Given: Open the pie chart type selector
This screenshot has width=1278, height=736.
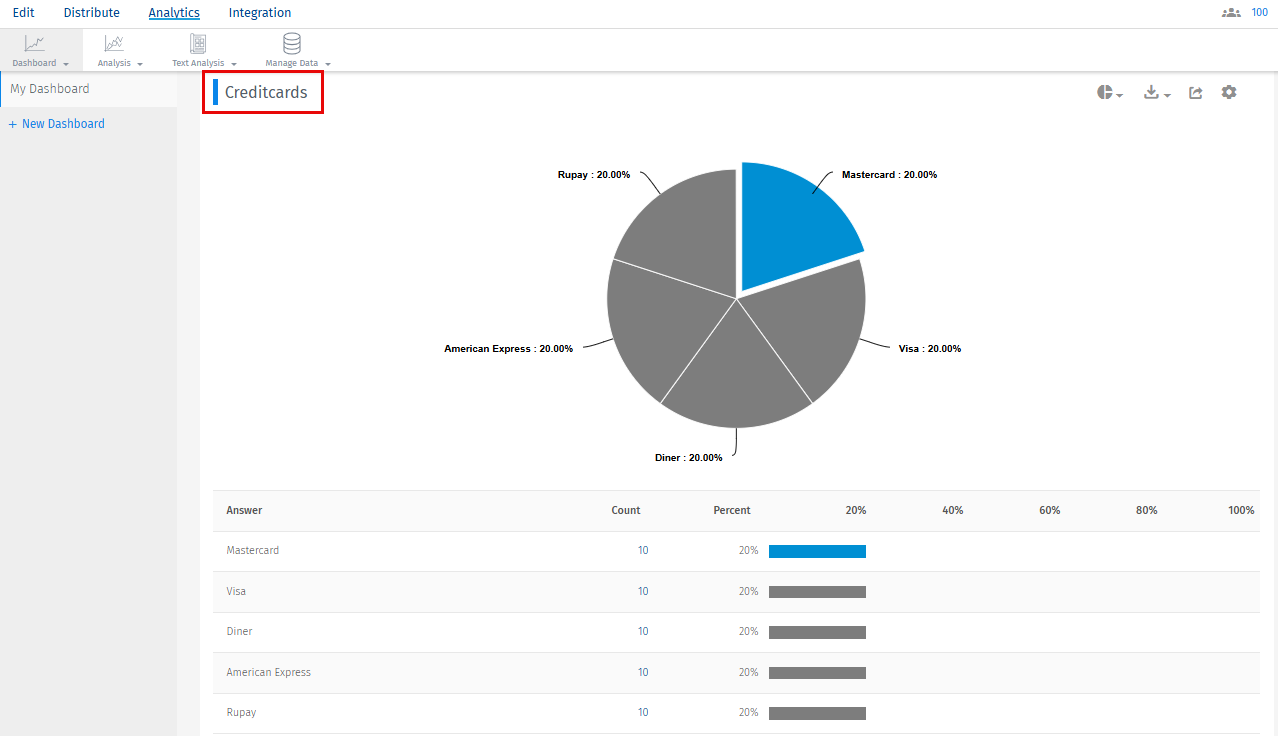Looking at the screenshot, I should 1110,92.
